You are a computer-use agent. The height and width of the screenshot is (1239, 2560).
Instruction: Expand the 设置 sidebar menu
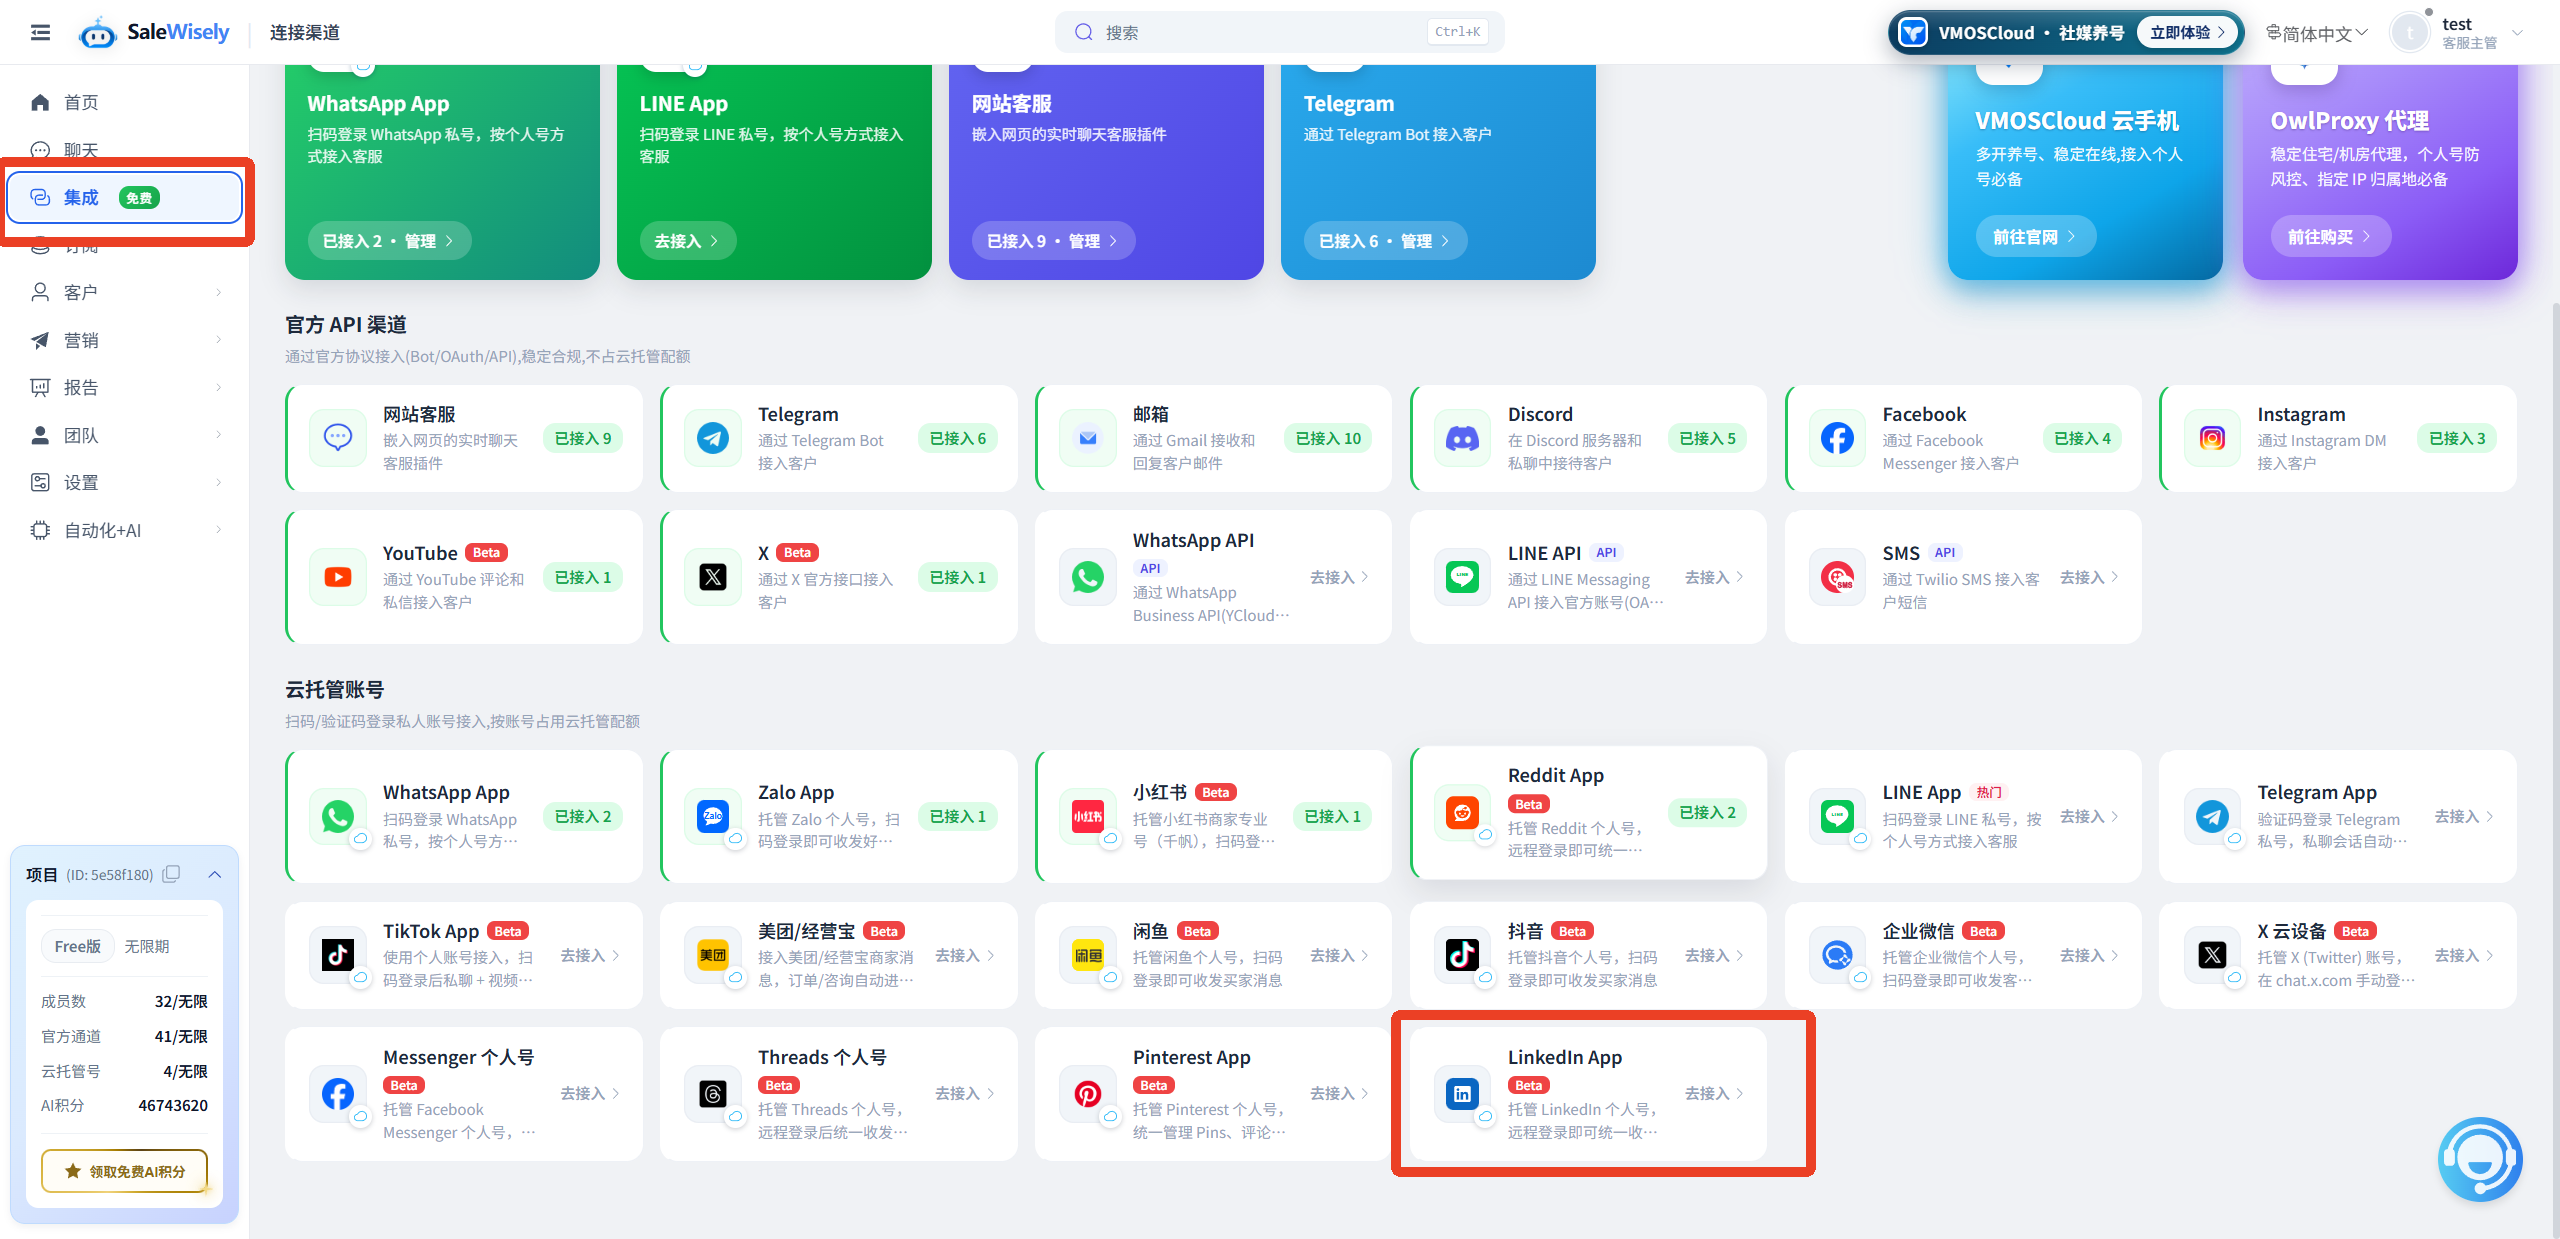click(x=125, y=482)
